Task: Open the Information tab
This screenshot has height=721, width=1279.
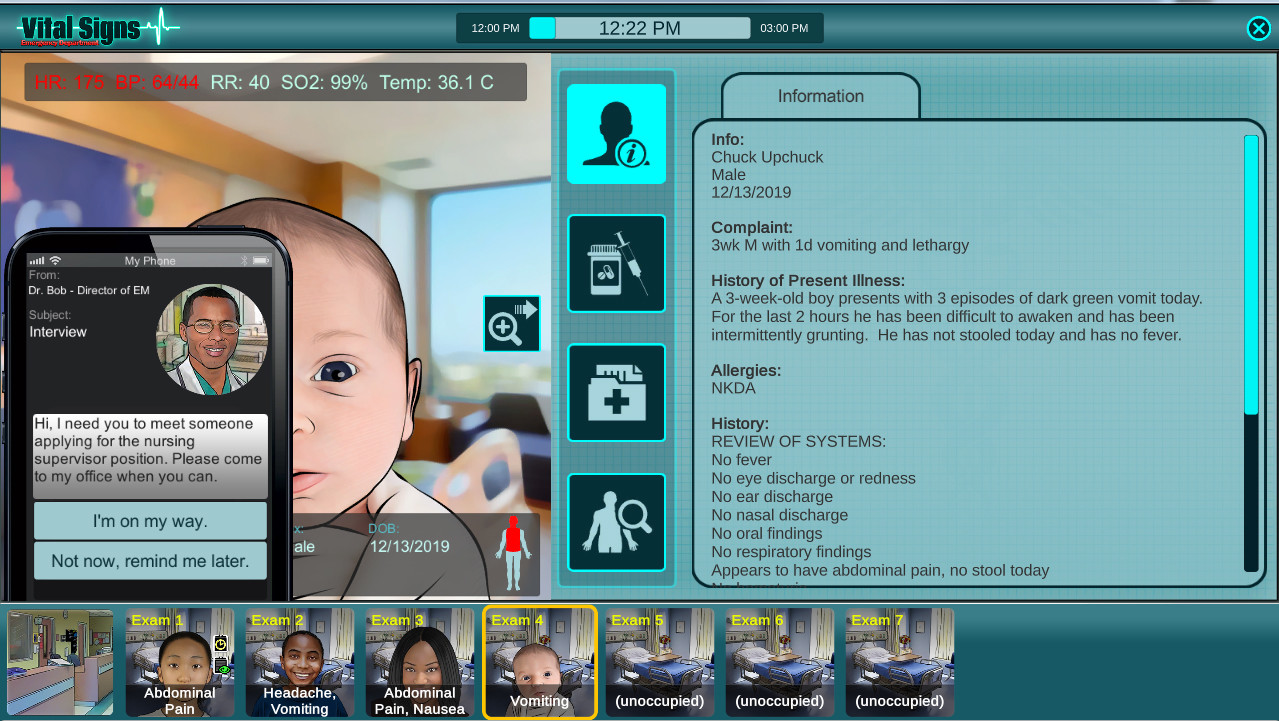Action: (820, 96)
